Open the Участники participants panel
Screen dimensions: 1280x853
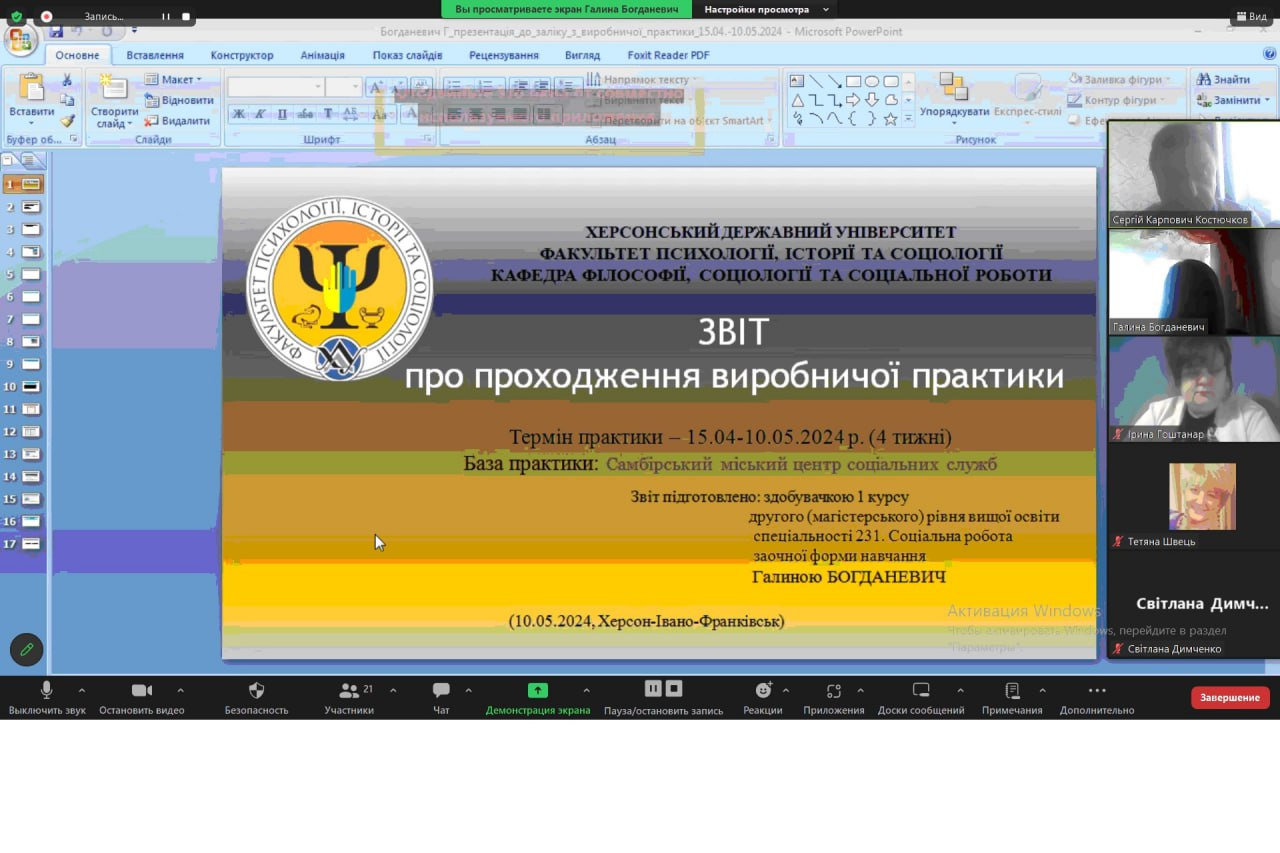349,698
